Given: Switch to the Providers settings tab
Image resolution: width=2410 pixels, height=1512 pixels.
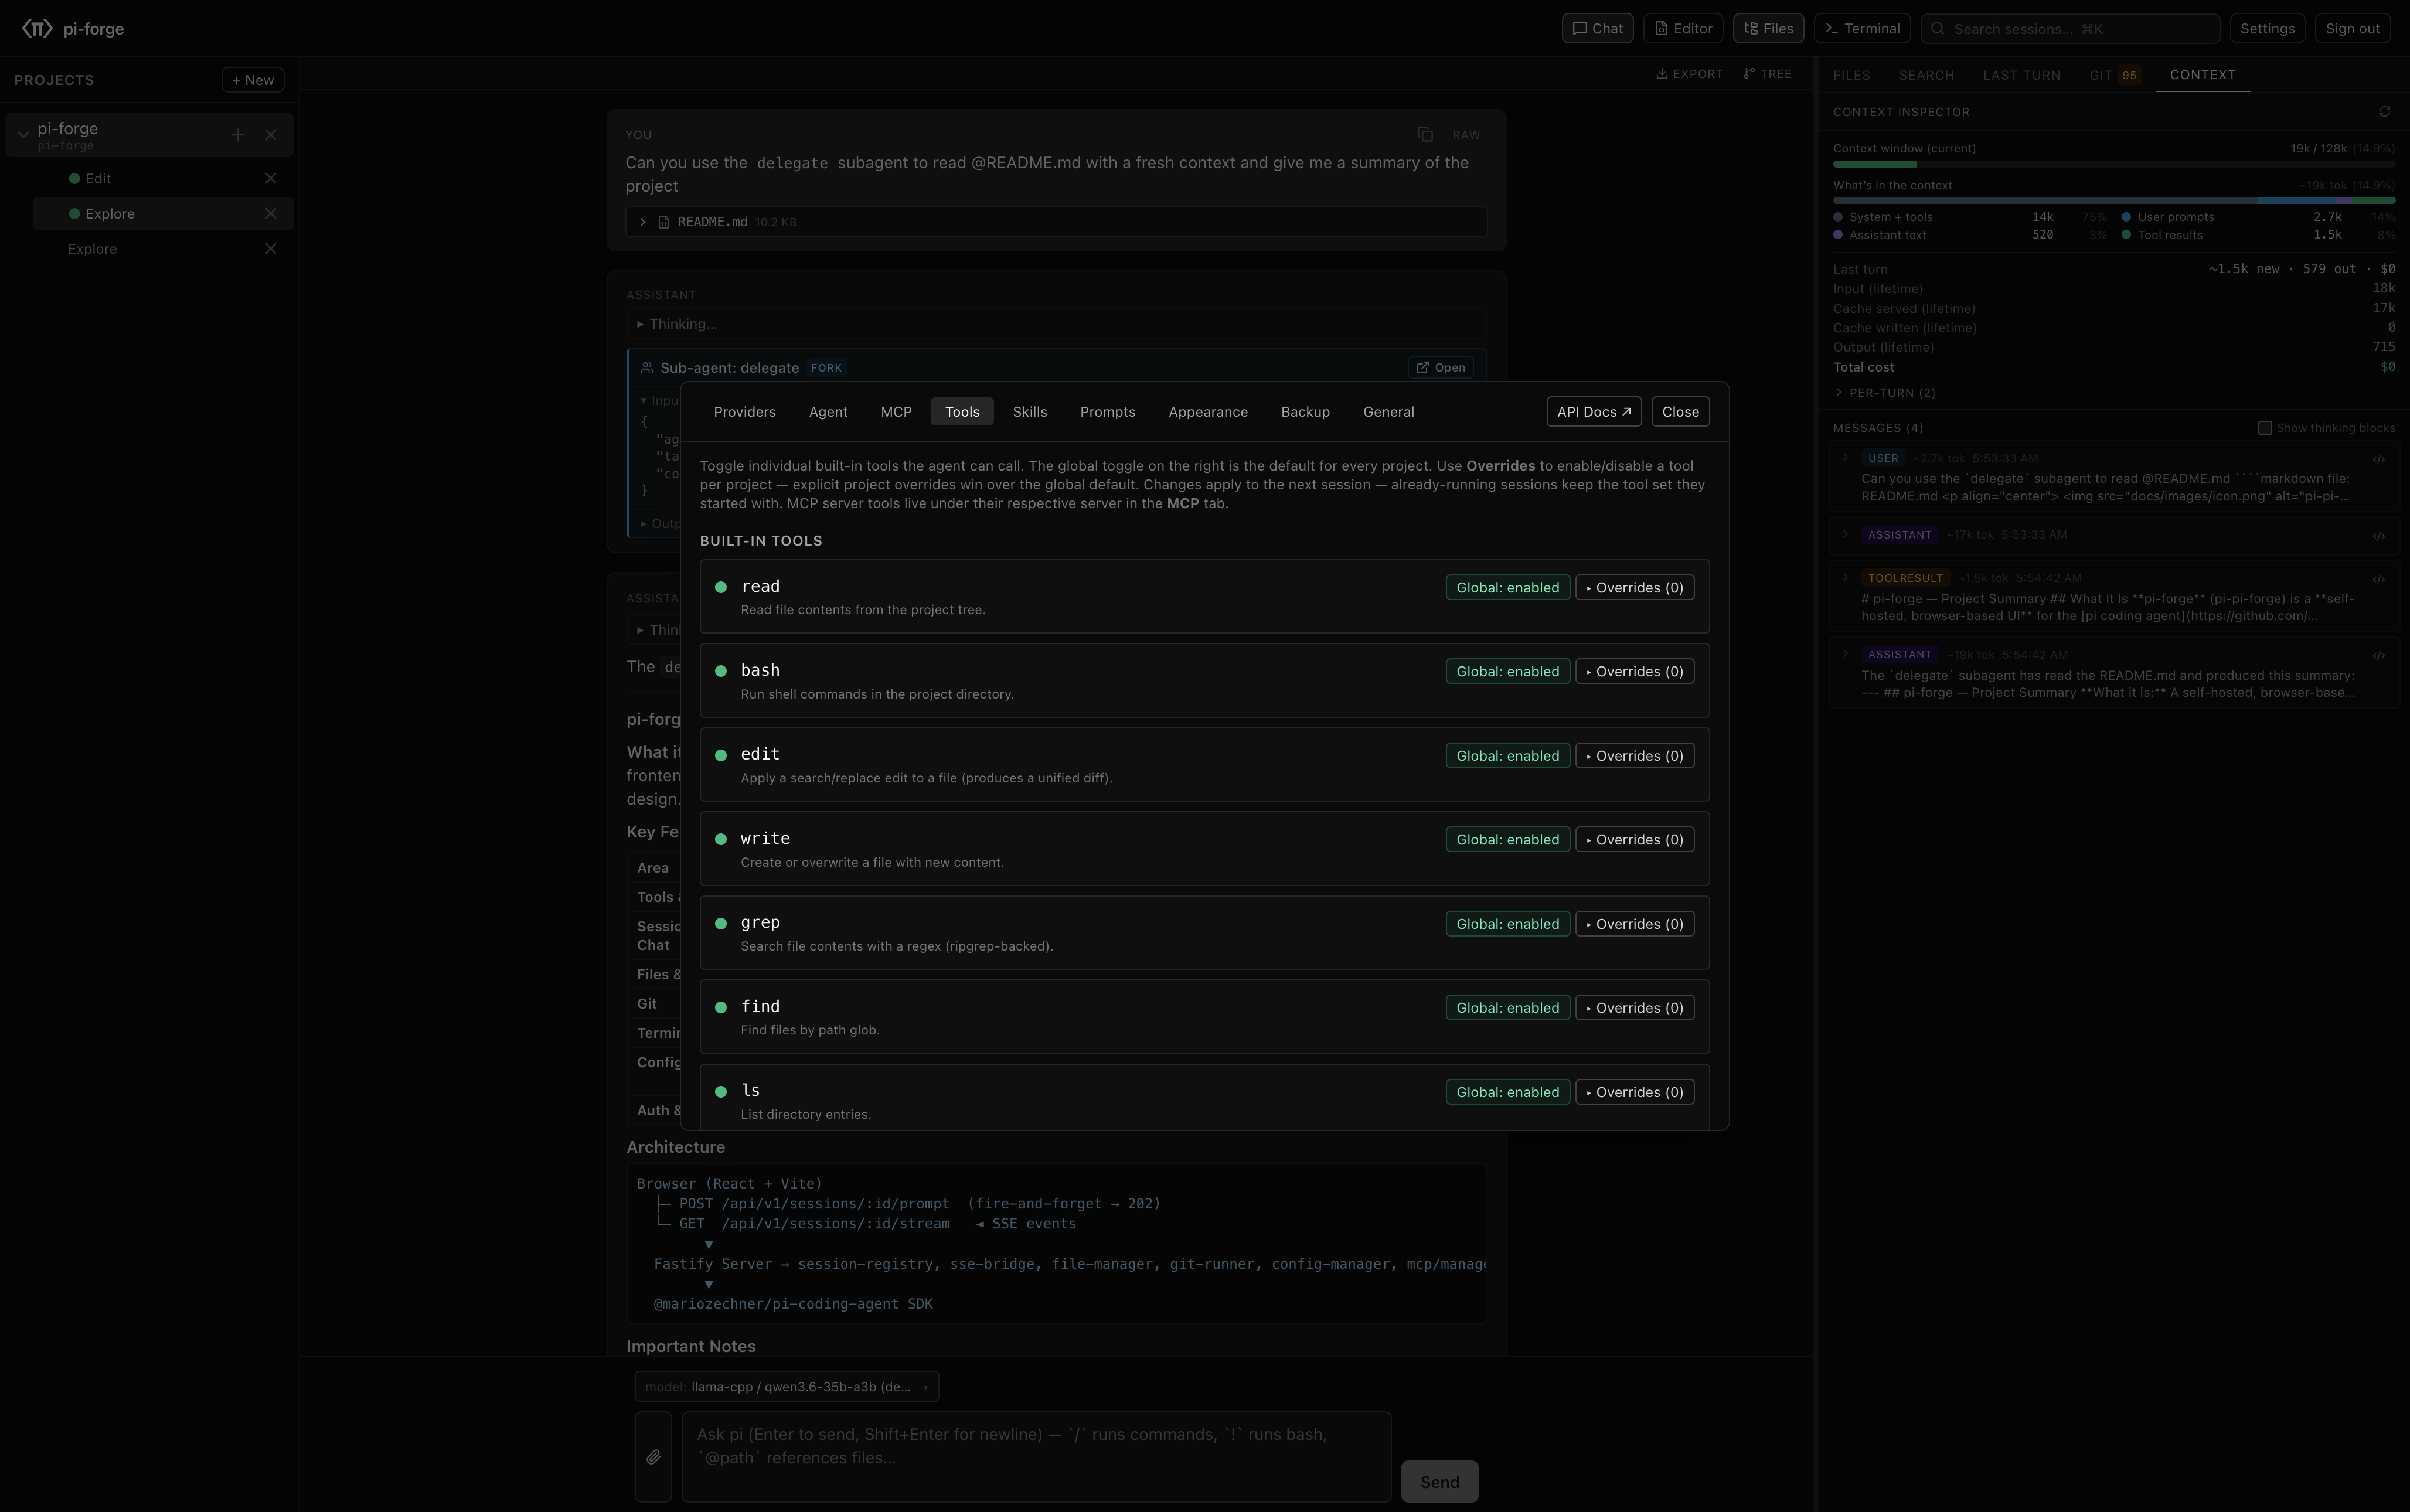Looking at the screenshot, I should [x=745, y=412].
